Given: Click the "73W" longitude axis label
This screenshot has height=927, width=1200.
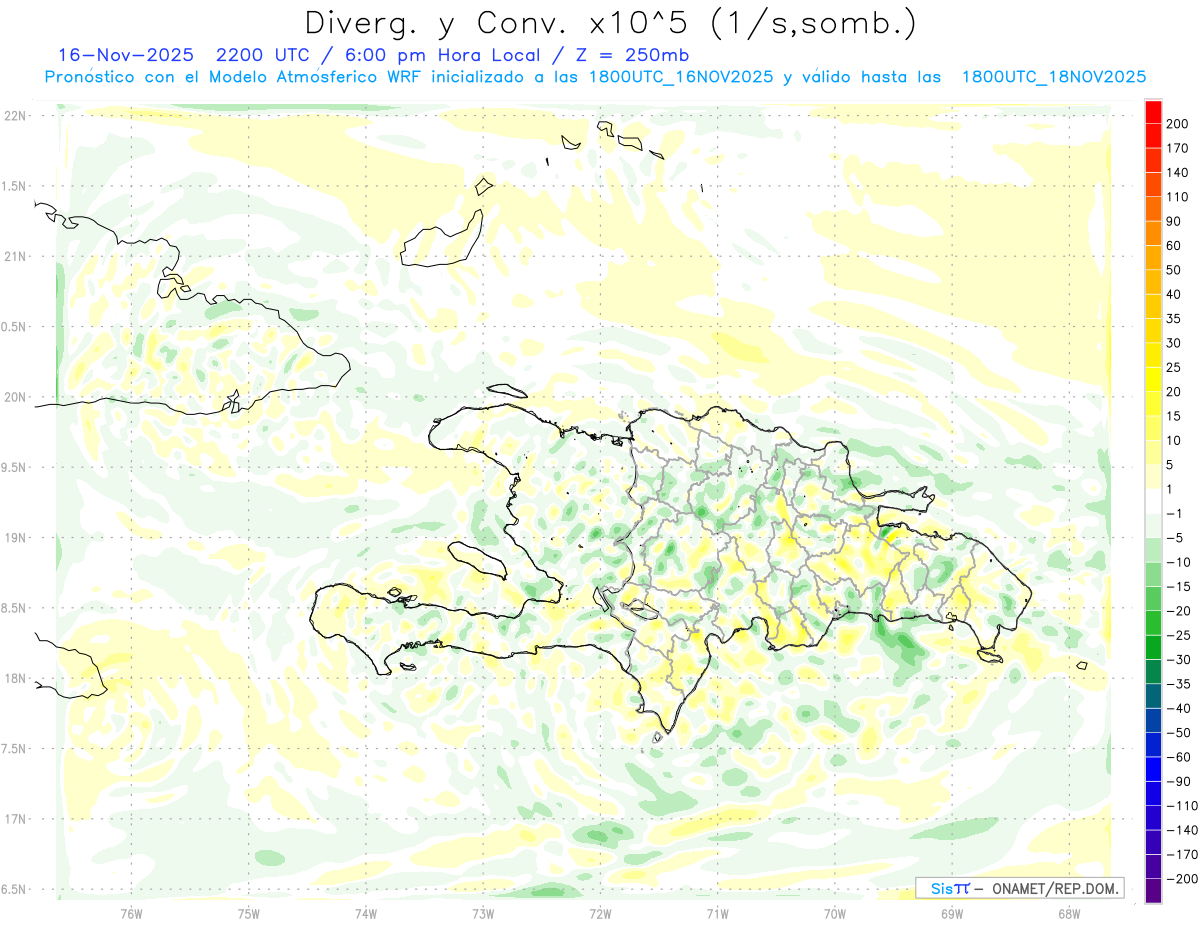Looking at the screenshot, I should (x=483, y=913).
